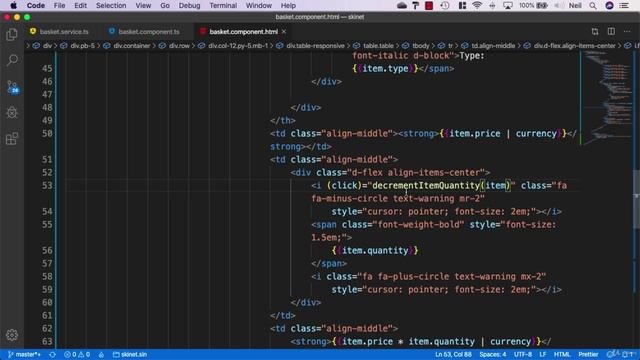640x360 pixels.
Task: Open the Edit menu
Action: pyautogui.click(x=80, y=5)
